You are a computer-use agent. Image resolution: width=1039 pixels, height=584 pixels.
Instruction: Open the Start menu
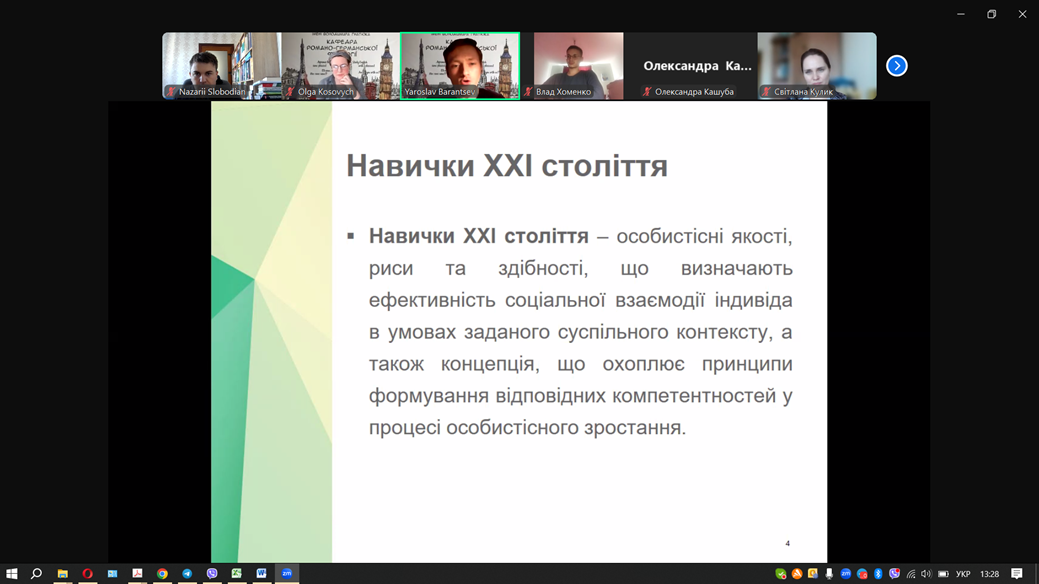tap(14, 575)
